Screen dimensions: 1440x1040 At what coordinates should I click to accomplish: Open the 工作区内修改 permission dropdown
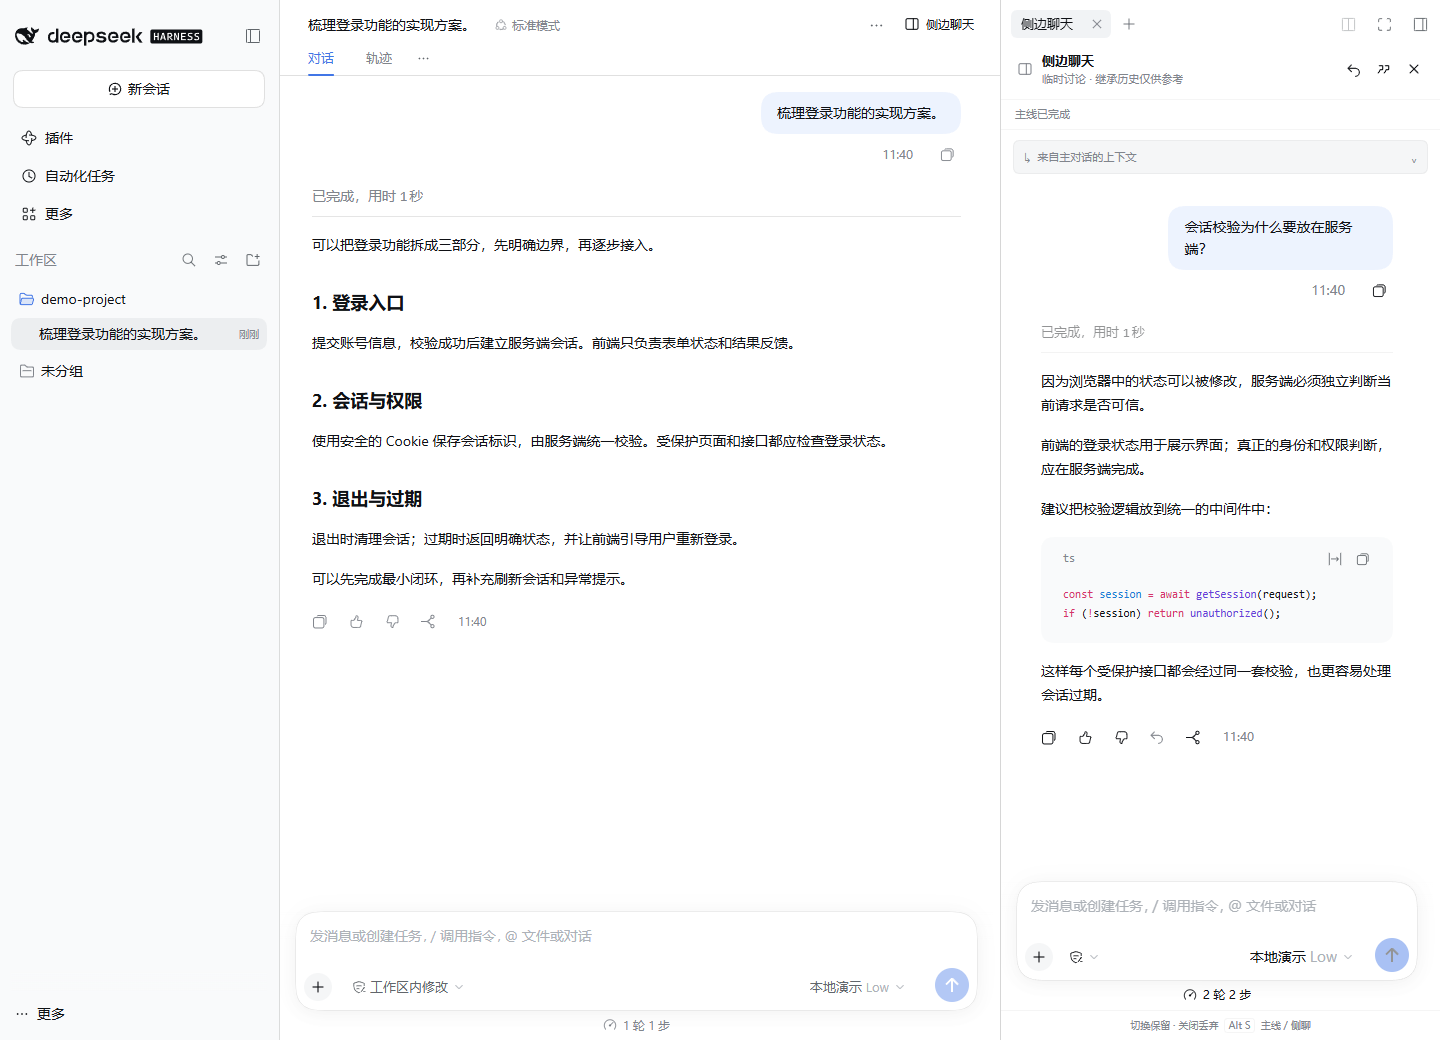(x=408, y=987)
